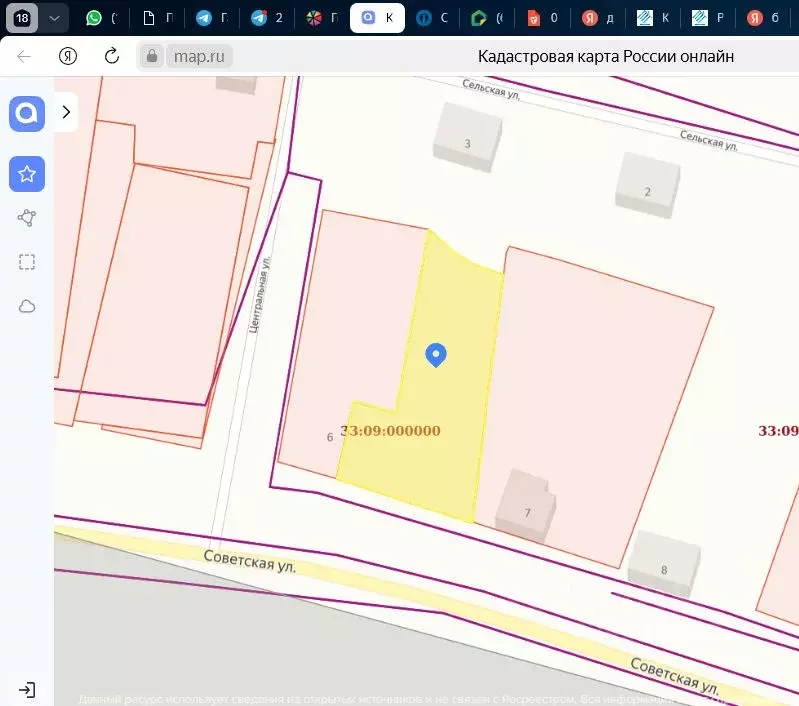The image size is (799, 706).
Task: Click the bottom right Советская ул. label
Action: [x=675, y=676]
